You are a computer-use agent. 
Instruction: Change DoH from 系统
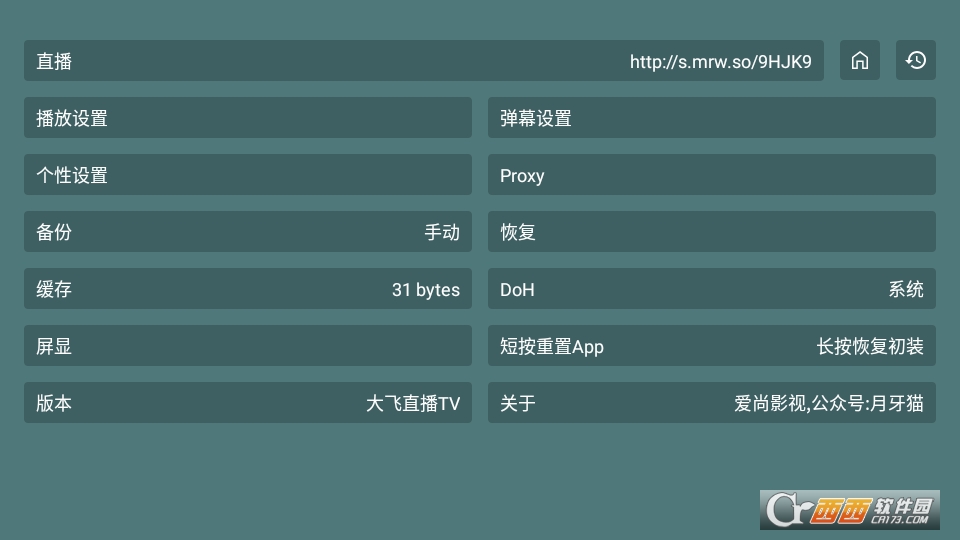click(x=711, y=288)
